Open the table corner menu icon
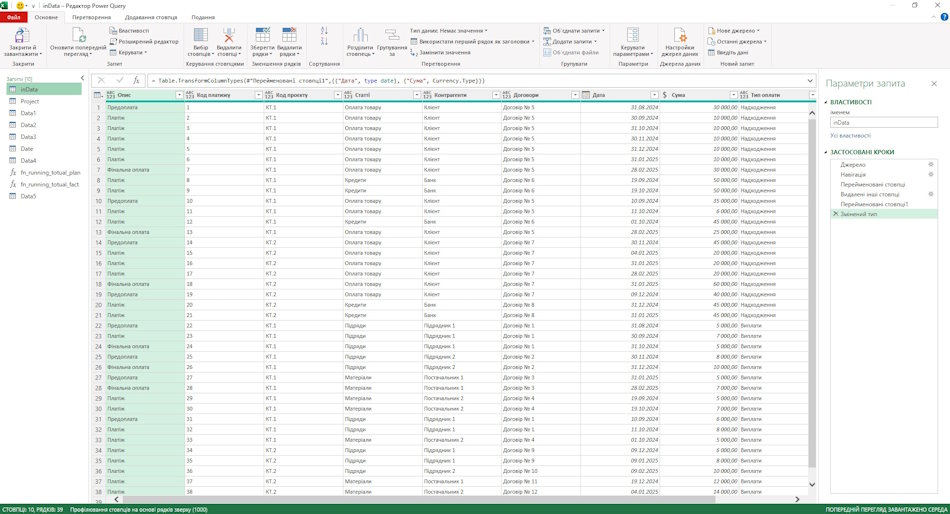This screenshot has width=950, height=514. [98, 95]
